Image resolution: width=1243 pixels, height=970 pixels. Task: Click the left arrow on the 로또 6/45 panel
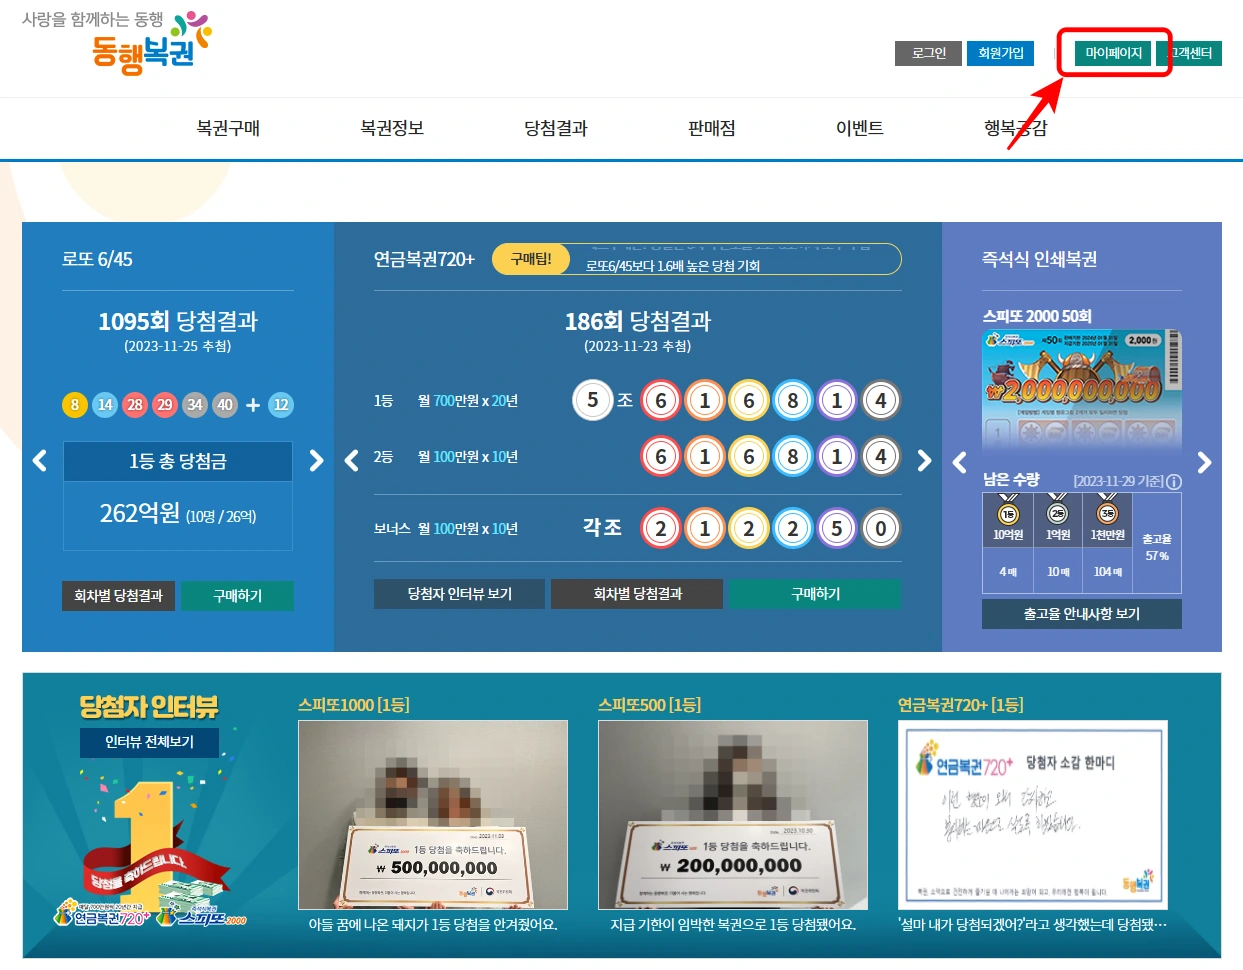(39, 461)
